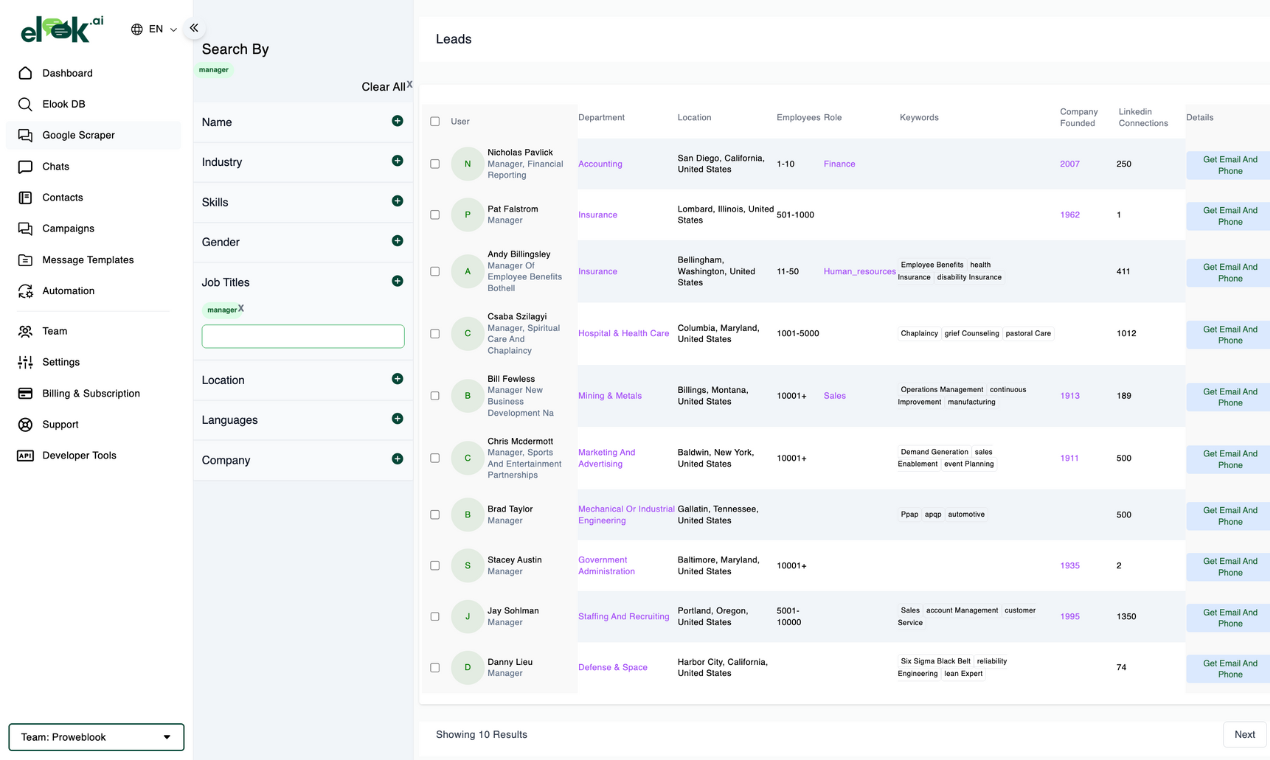Go to Next page of results

pyautogui.click(x=1245, y=734)
